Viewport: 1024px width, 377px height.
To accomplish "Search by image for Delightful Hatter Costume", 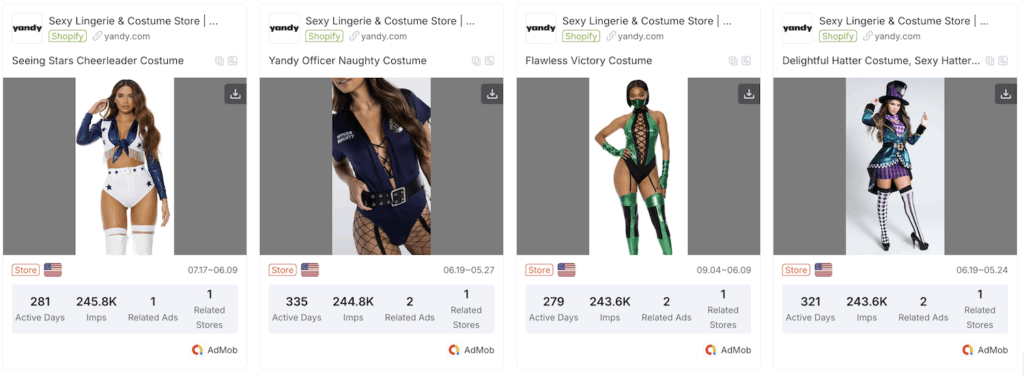I will tap(1003, 61).
